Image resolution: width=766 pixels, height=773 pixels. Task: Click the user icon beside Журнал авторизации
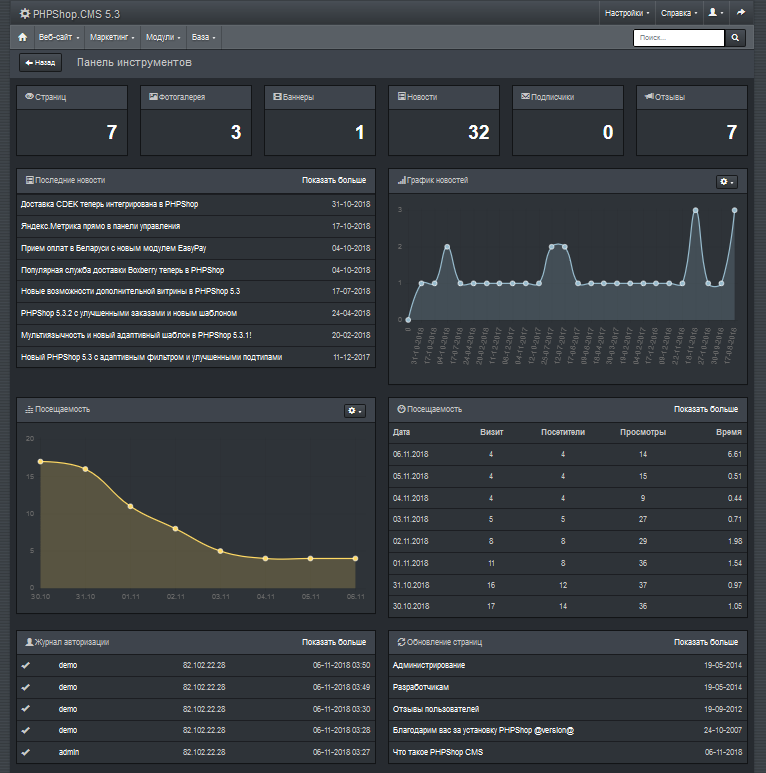30,642
